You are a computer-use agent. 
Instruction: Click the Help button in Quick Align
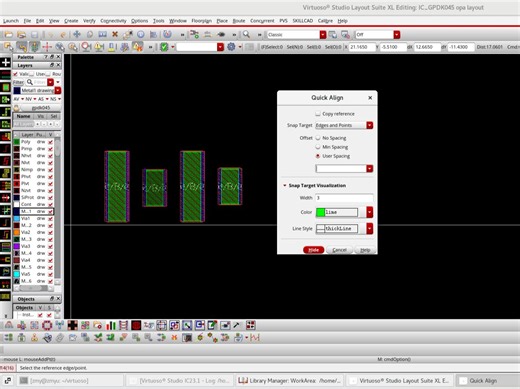[365, 250]
